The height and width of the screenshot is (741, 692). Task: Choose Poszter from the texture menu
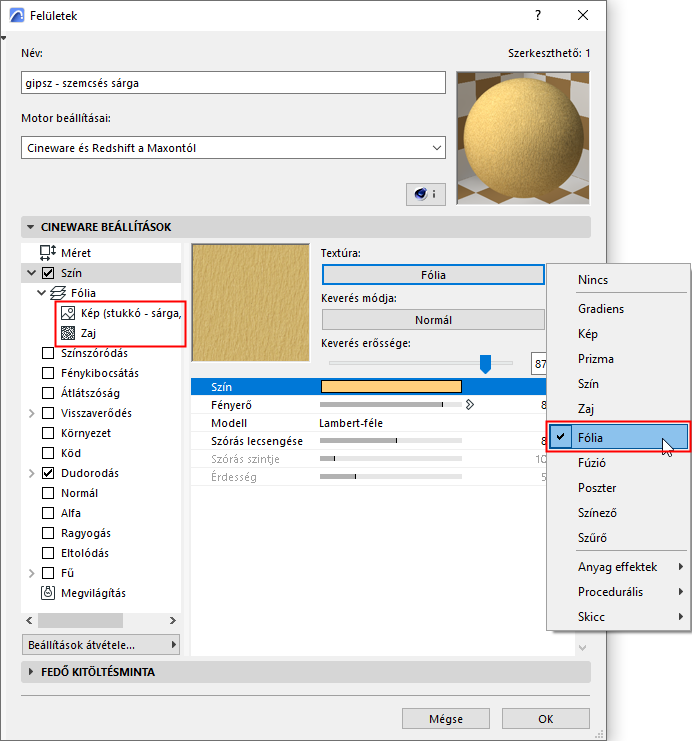coord(618,488)
